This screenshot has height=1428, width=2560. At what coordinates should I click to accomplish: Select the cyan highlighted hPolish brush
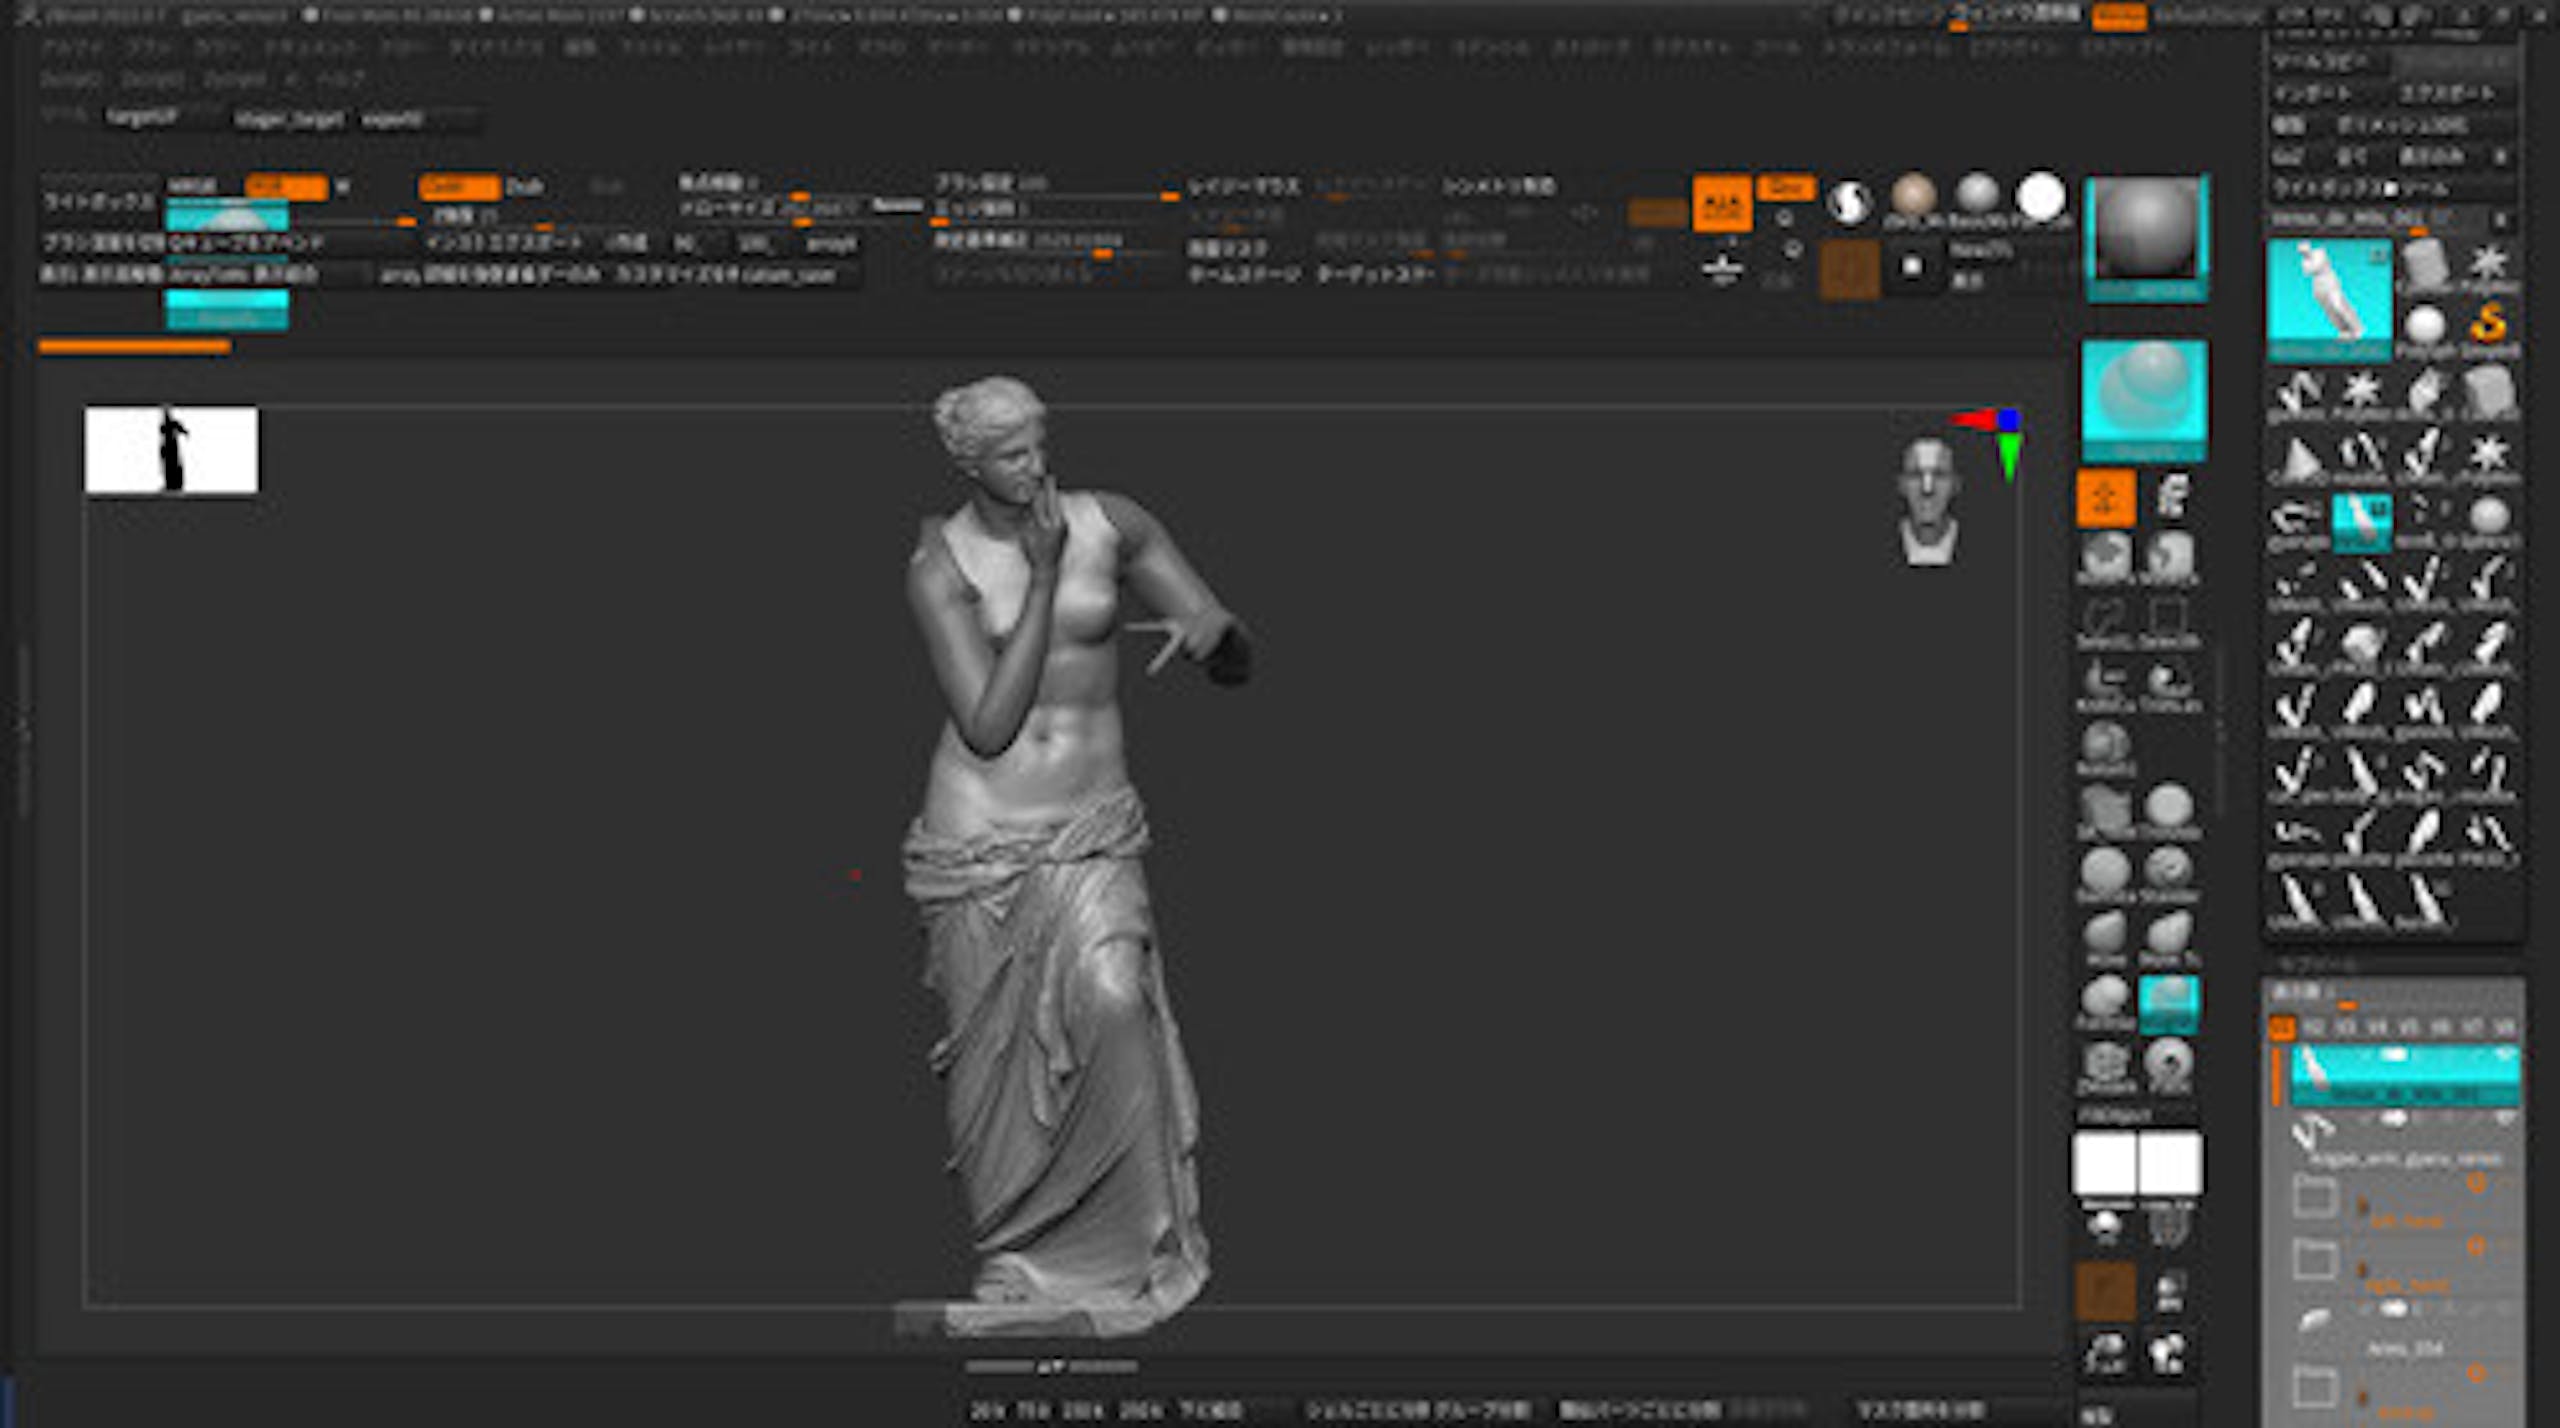coord(2168,1004)
